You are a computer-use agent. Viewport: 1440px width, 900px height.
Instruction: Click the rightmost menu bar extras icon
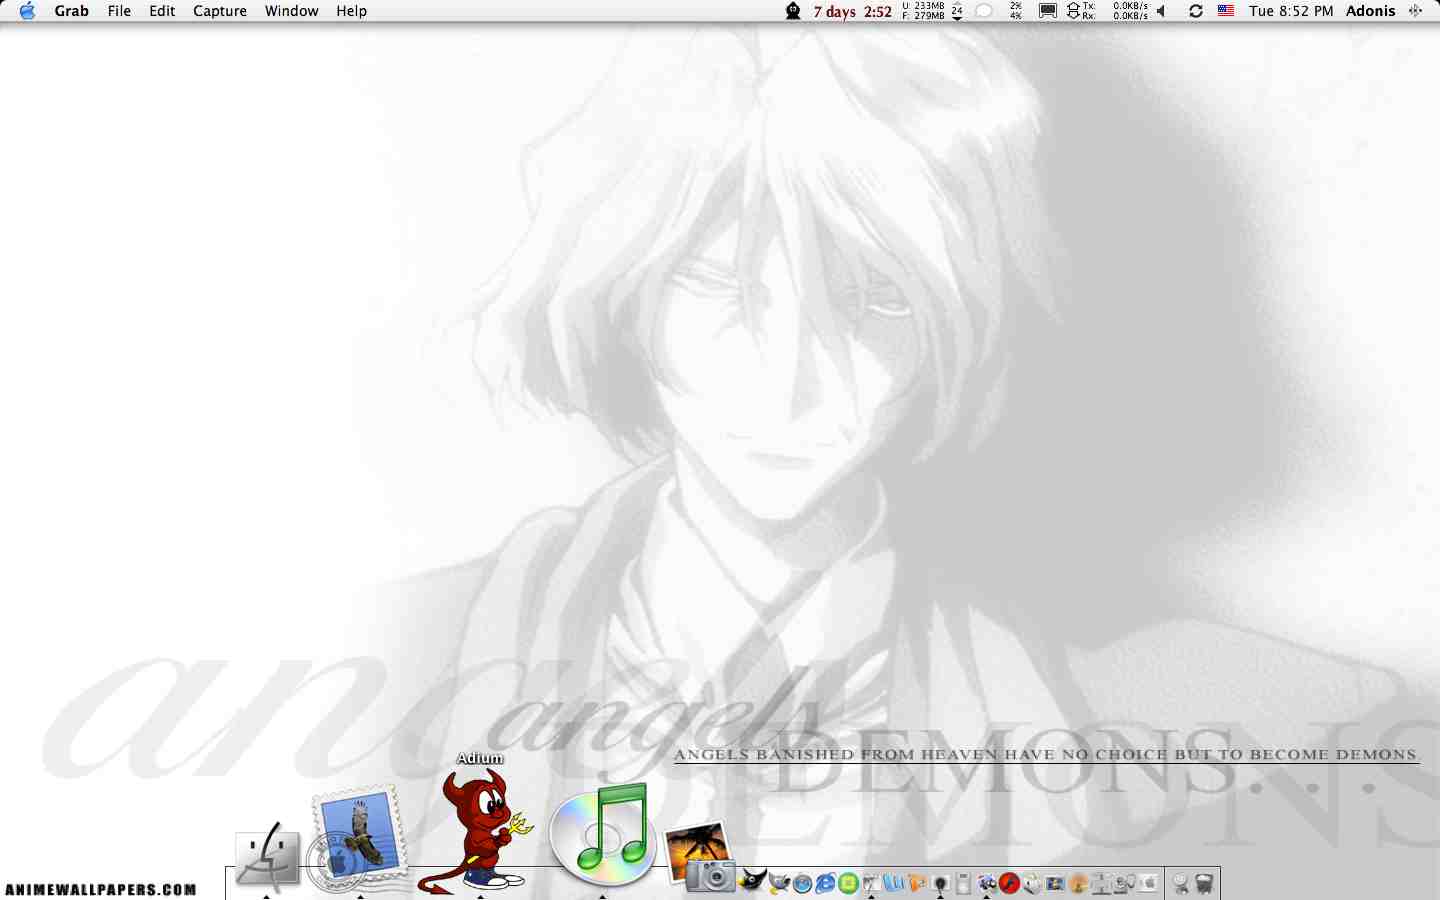coord(1415,11)
